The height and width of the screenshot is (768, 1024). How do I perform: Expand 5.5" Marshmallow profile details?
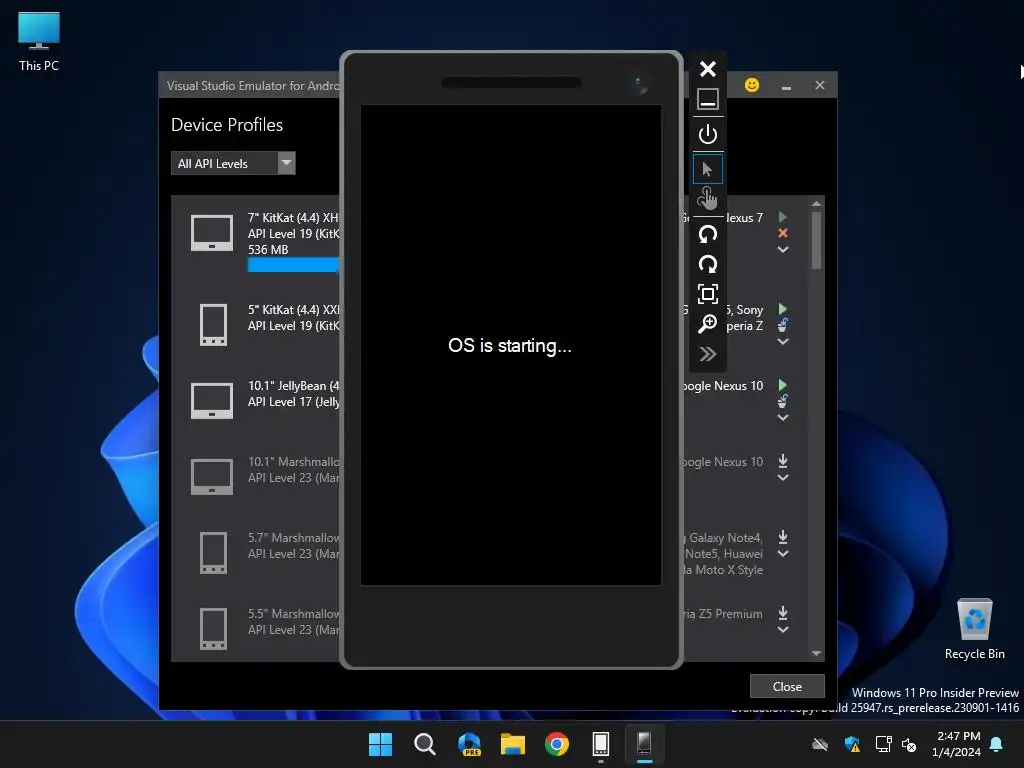pos(782,630)
